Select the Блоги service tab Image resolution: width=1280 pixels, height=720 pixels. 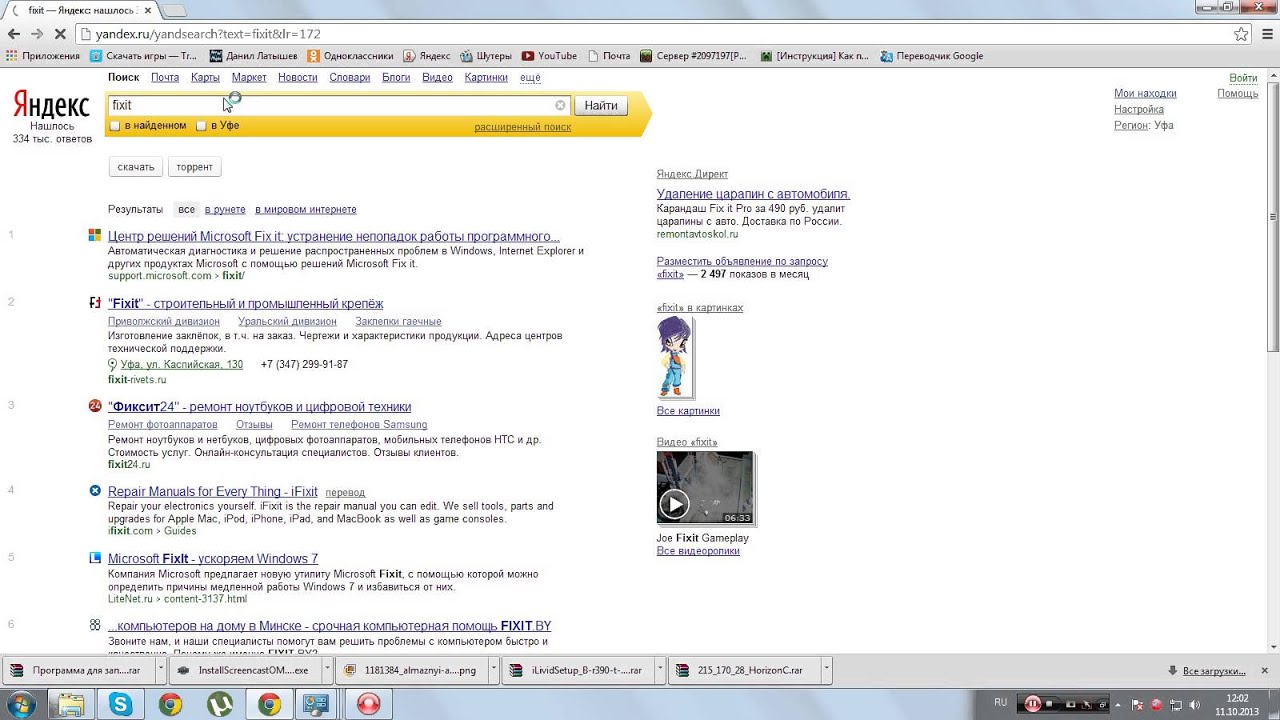[x=396, y=77]
